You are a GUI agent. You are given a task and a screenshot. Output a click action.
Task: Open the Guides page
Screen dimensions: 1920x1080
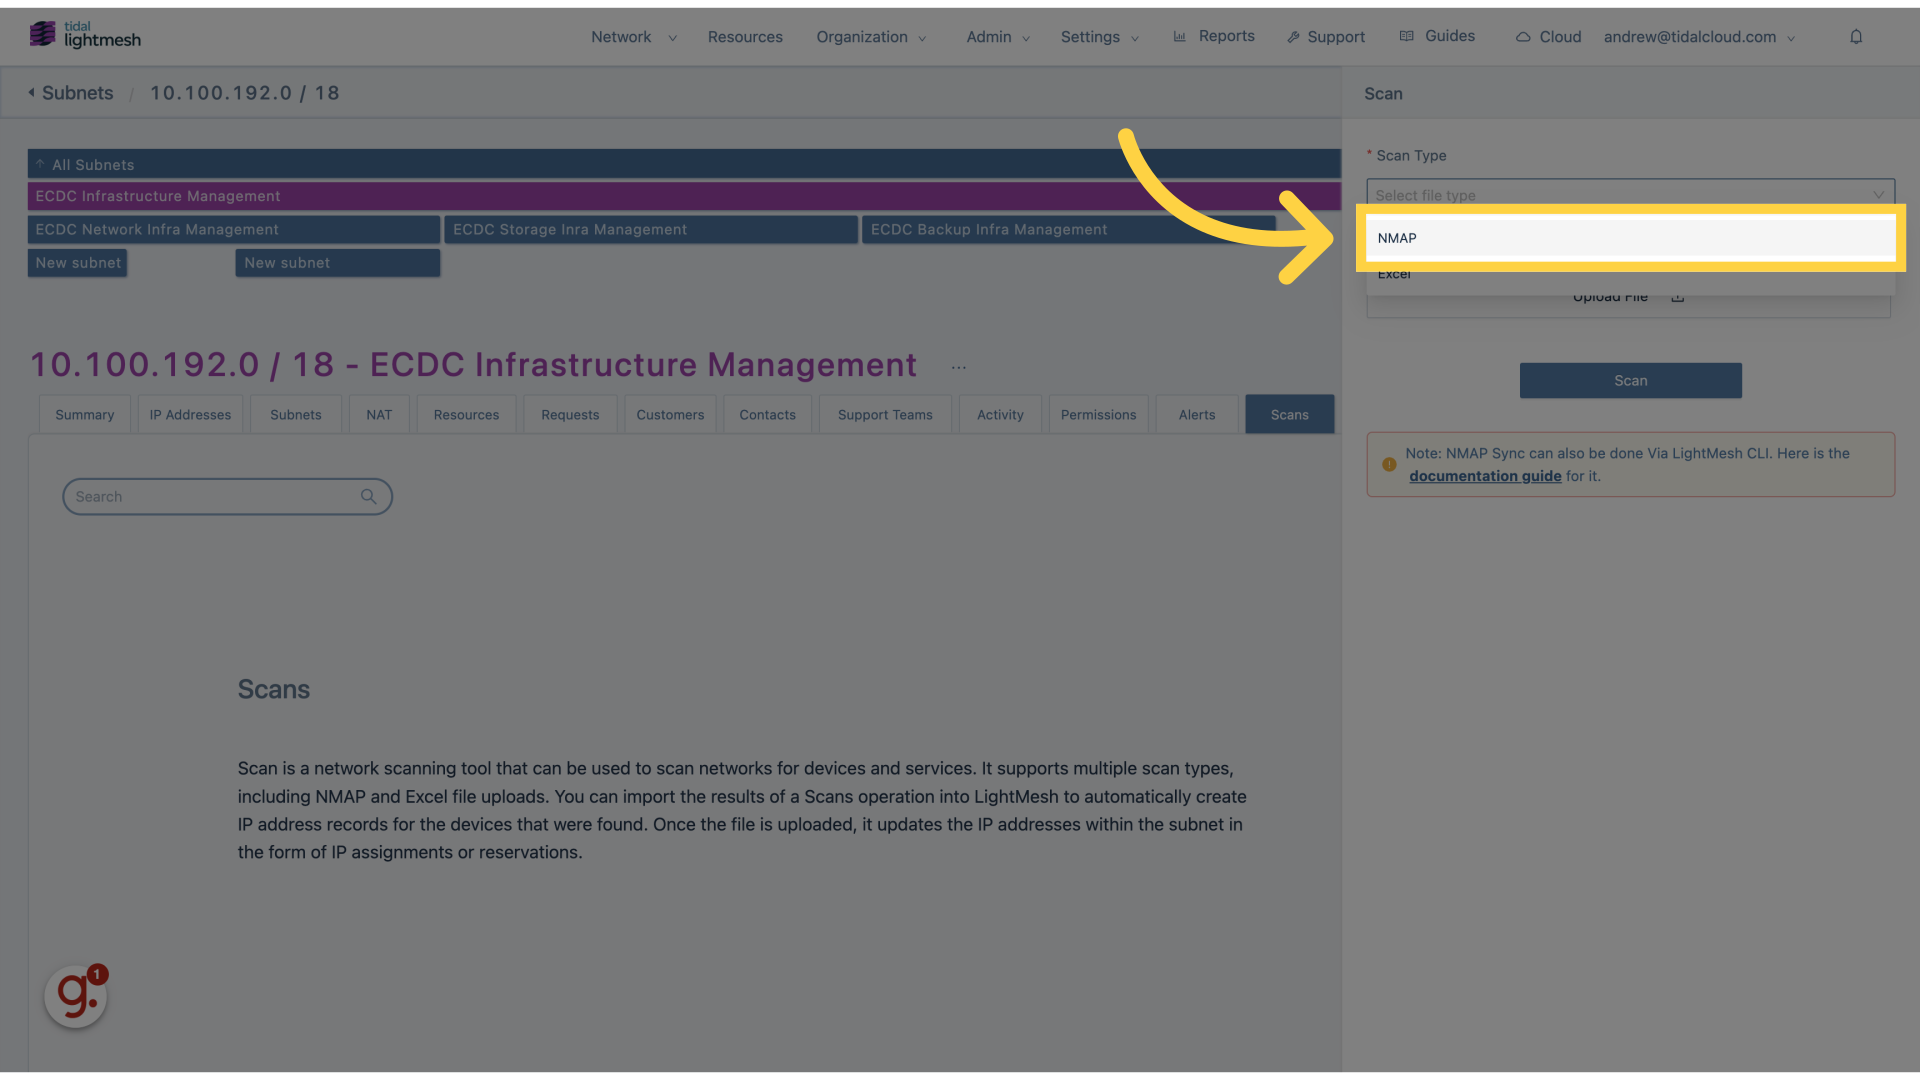[1437, 36]
